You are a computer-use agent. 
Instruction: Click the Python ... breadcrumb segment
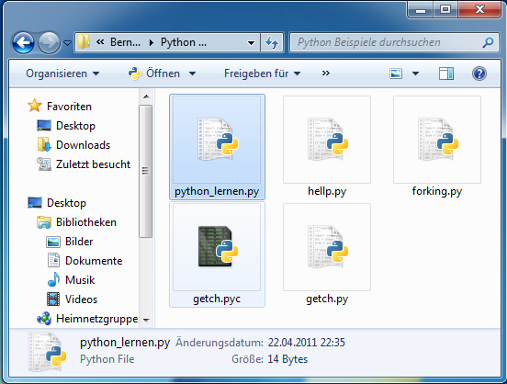(x=184, y=42)
